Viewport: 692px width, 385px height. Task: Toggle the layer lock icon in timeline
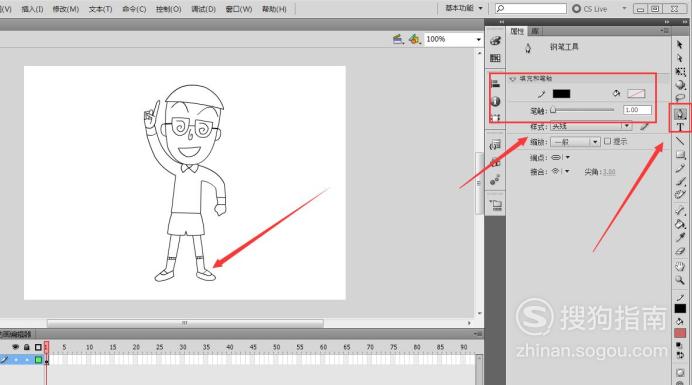click(27, 347)
